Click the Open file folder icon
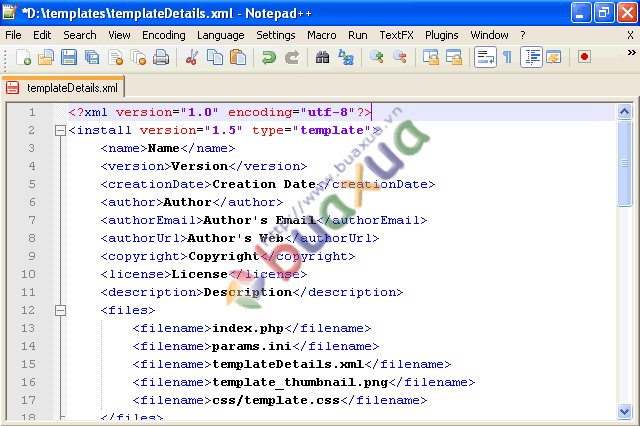Screen dimensions: 640x426 point(46,57)
